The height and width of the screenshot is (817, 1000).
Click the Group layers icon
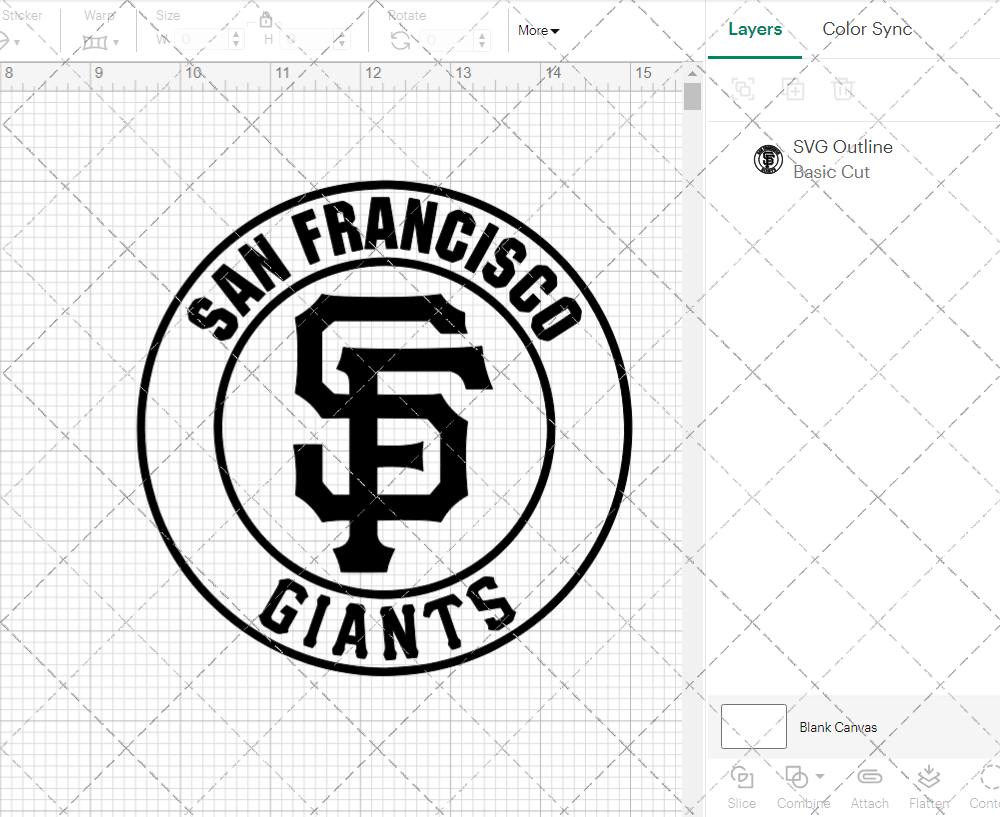point(743,89)
